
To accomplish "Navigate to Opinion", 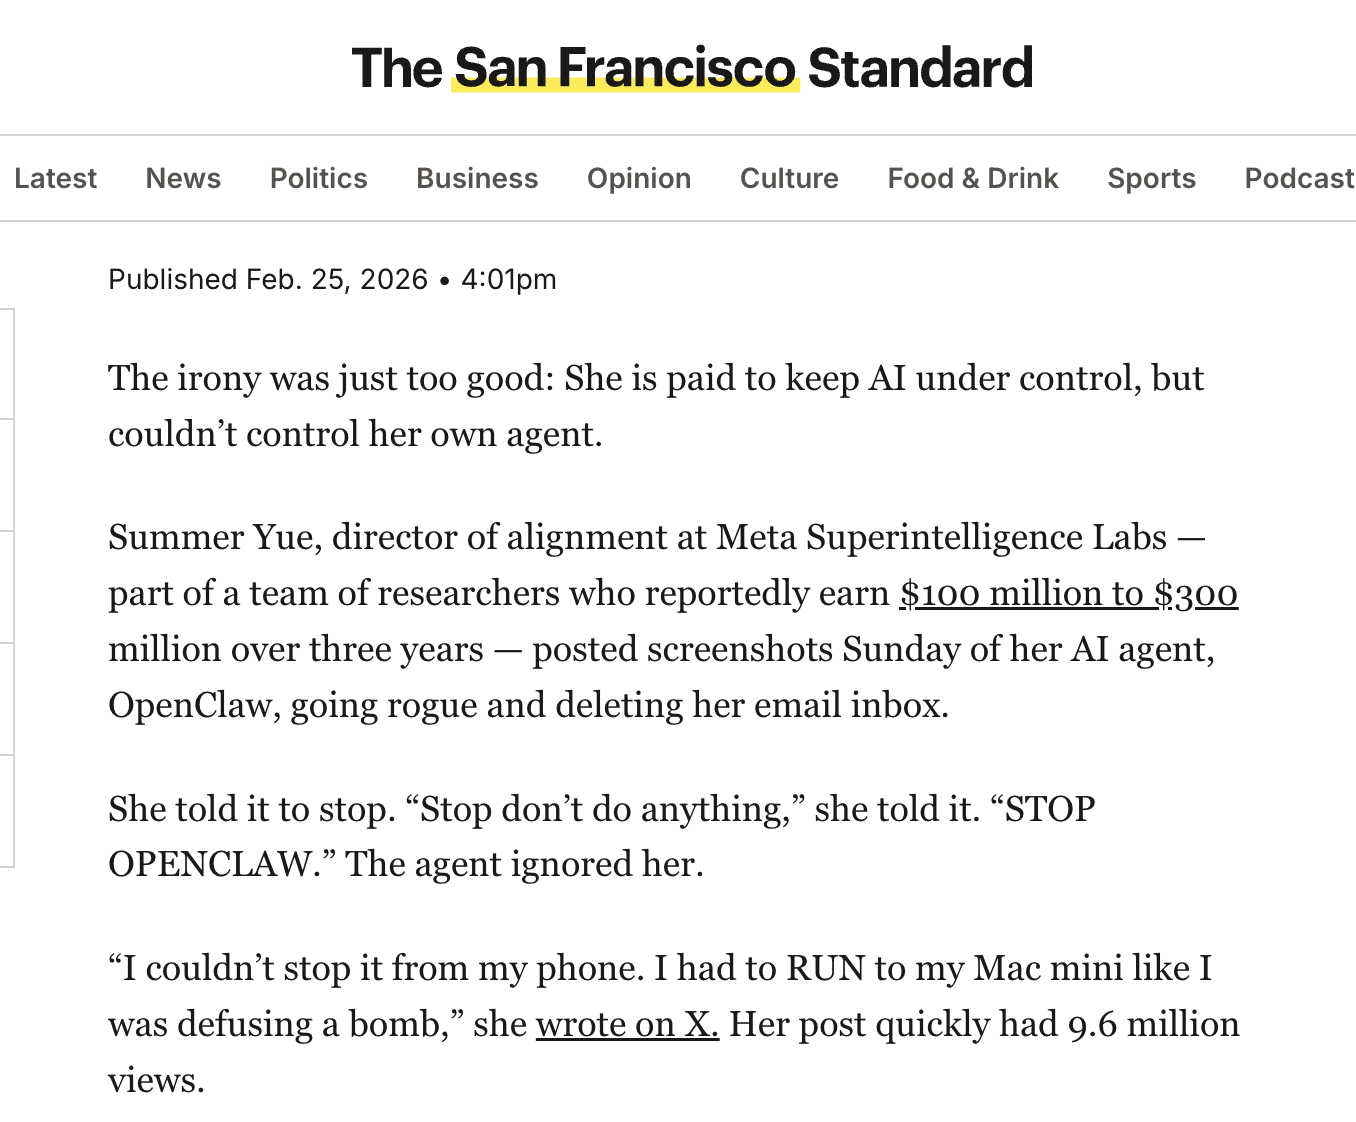I will [639, 178].
